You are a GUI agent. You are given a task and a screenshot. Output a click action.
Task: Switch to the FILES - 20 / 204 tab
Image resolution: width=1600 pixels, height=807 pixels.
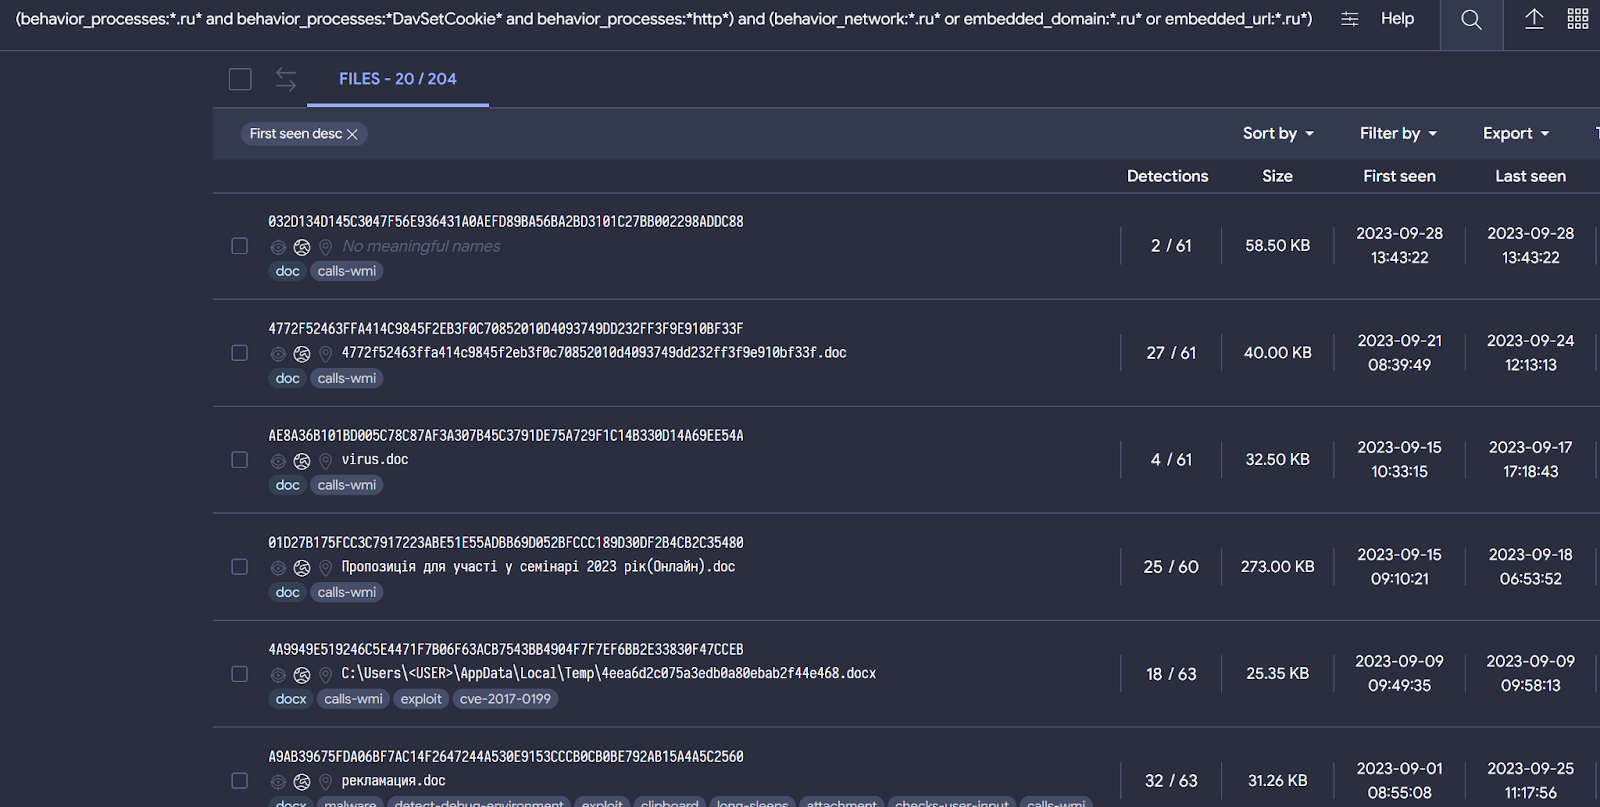(397, 79)
